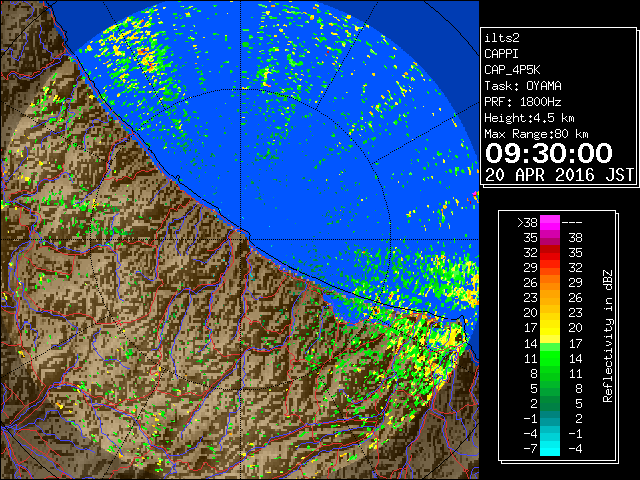This screenshot has width=640, height=480.
Task: Pick the purple 35–38 dBZ color band
Action: coord(550,238)
